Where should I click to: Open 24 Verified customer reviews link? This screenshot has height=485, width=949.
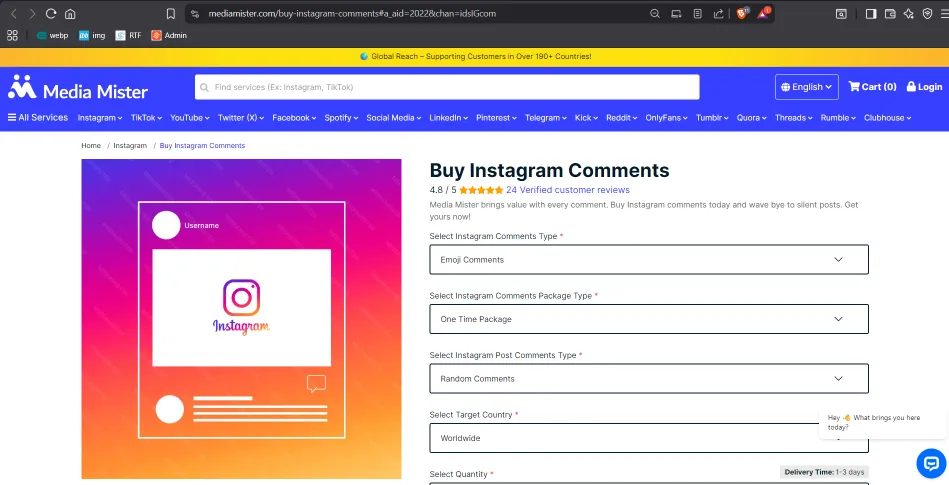coord(568,190)
